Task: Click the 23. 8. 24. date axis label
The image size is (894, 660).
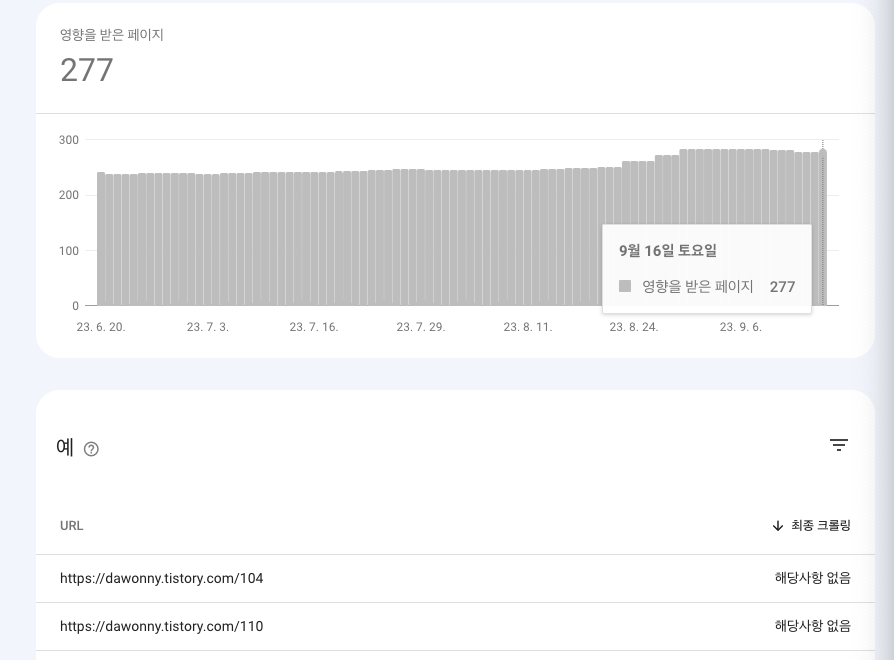Action: [634, 327]
